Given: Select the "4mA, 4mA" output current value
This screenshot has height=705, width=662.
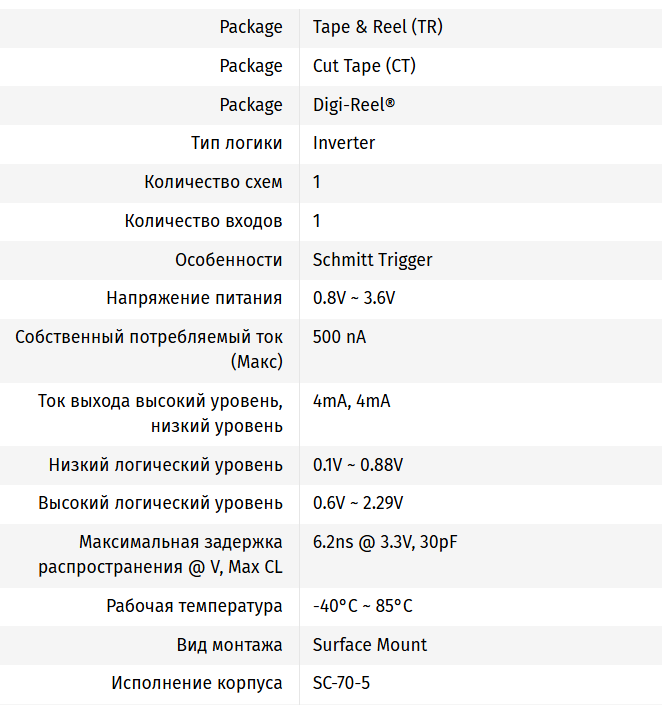Looking at the screenshot, I should pyautogui.click(x=351, y=402).
